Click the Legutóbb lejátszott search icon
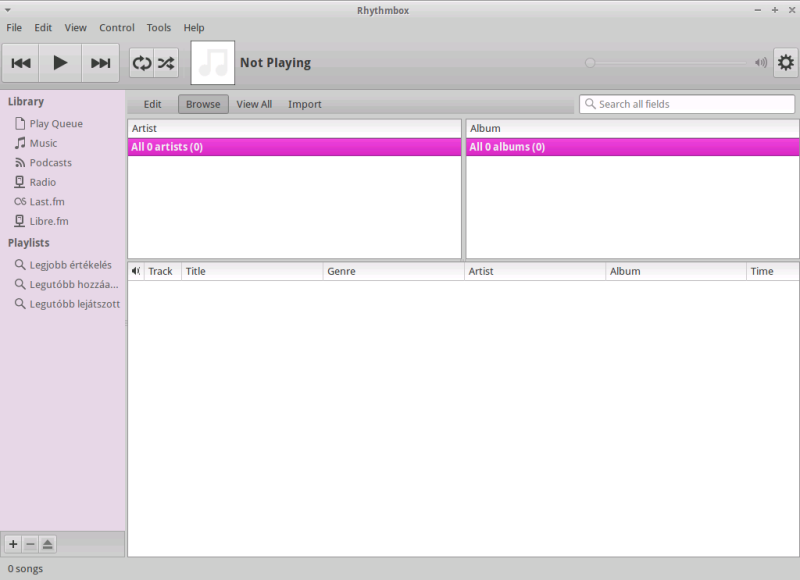This screenshot has width=800, height=580. coord(20,304)
